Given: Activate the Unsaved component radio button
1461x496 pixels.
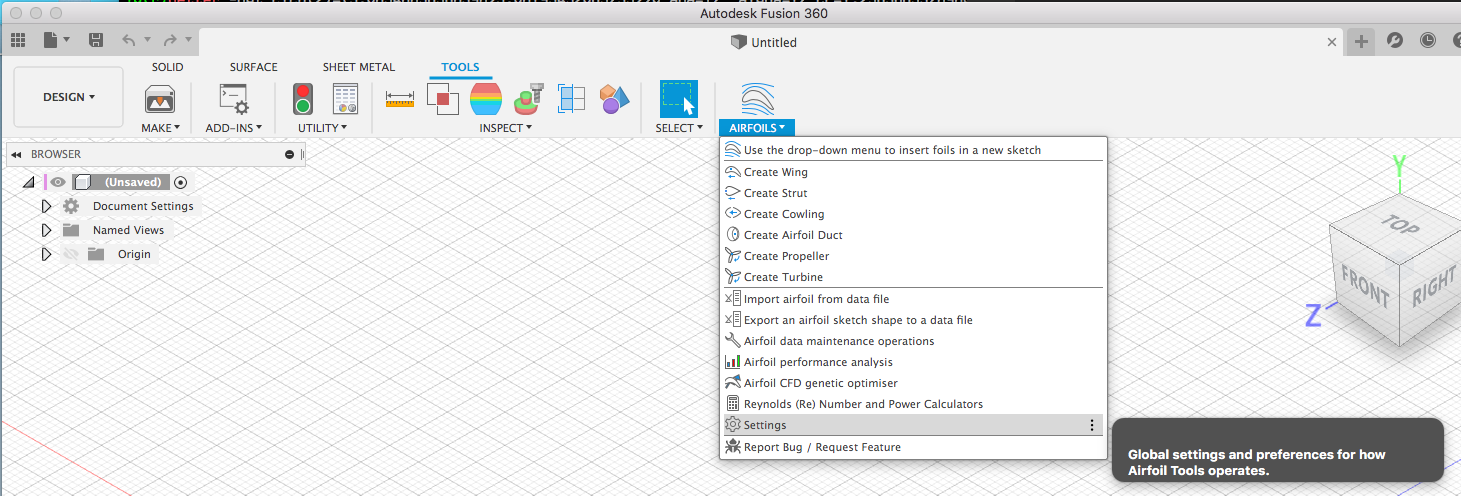Looking at the screenshot, I should [x=180, y=182].
